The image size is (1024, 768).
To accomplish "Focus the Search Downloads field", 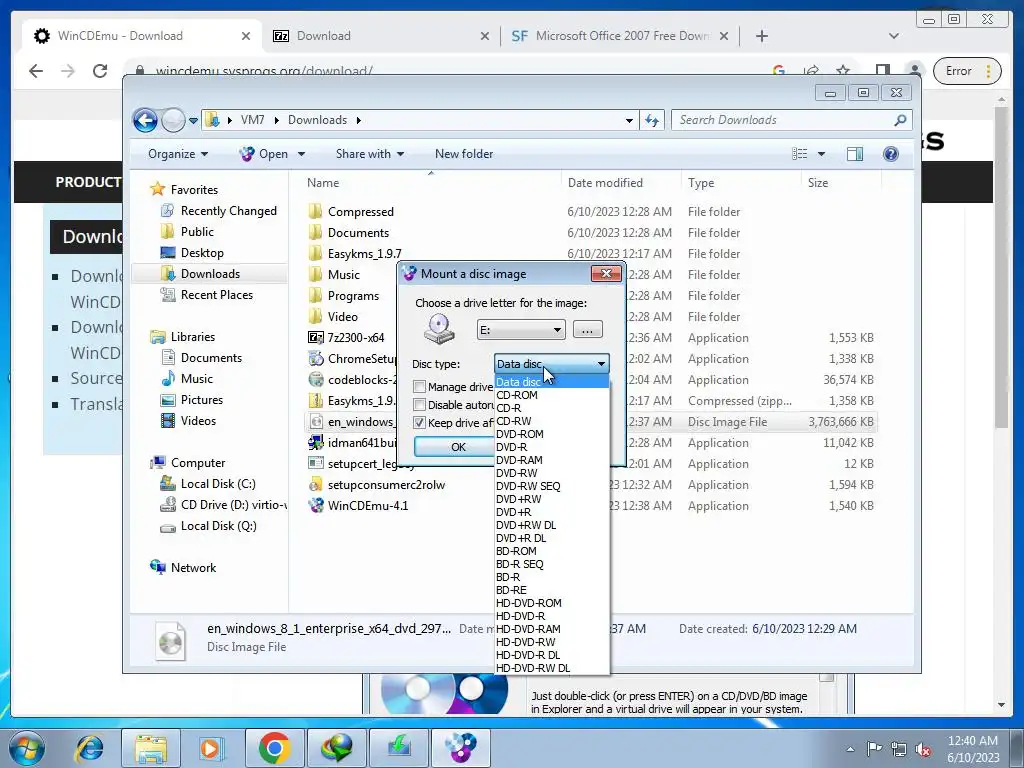I will tap(782, 120).
